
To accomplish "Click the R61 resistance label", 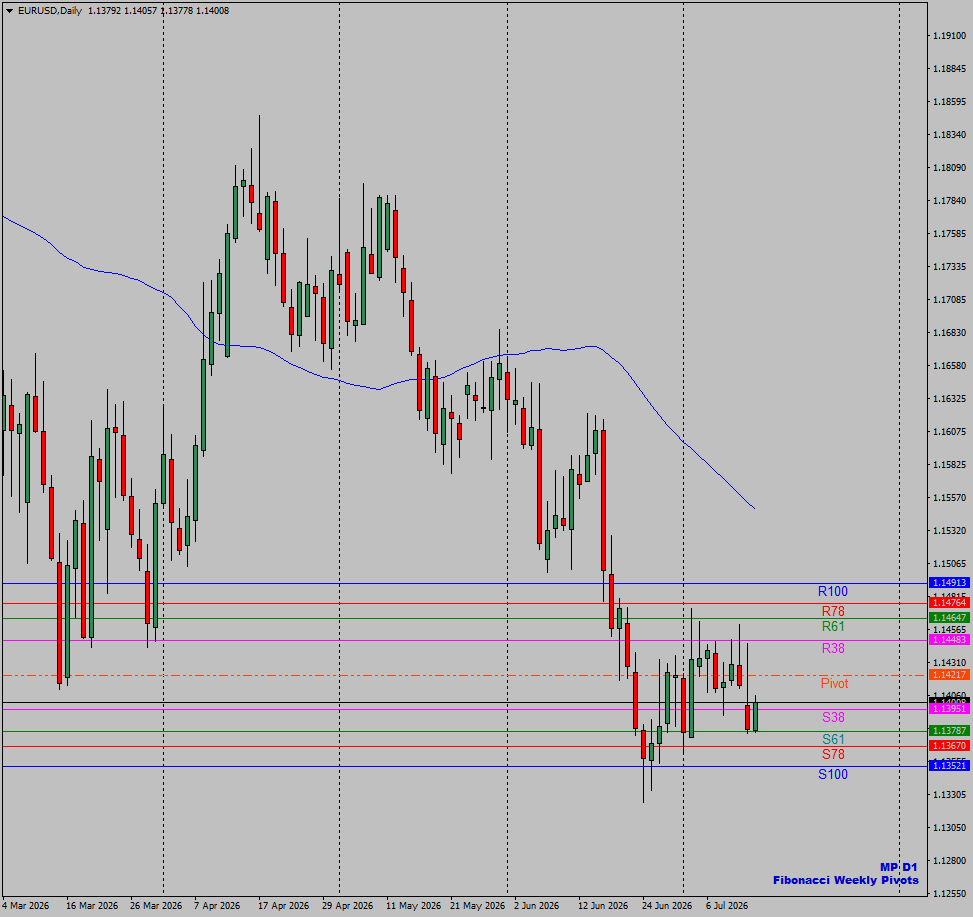I will pos(833,626).
